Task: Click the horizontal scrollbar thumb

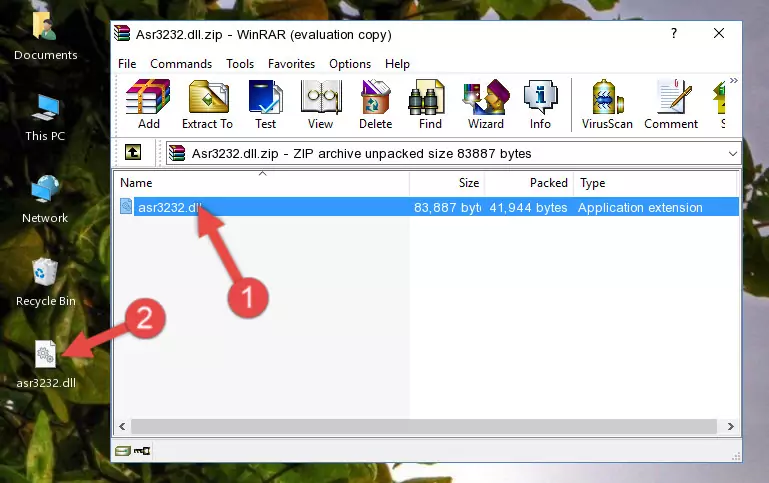Action: click(424, 426)
